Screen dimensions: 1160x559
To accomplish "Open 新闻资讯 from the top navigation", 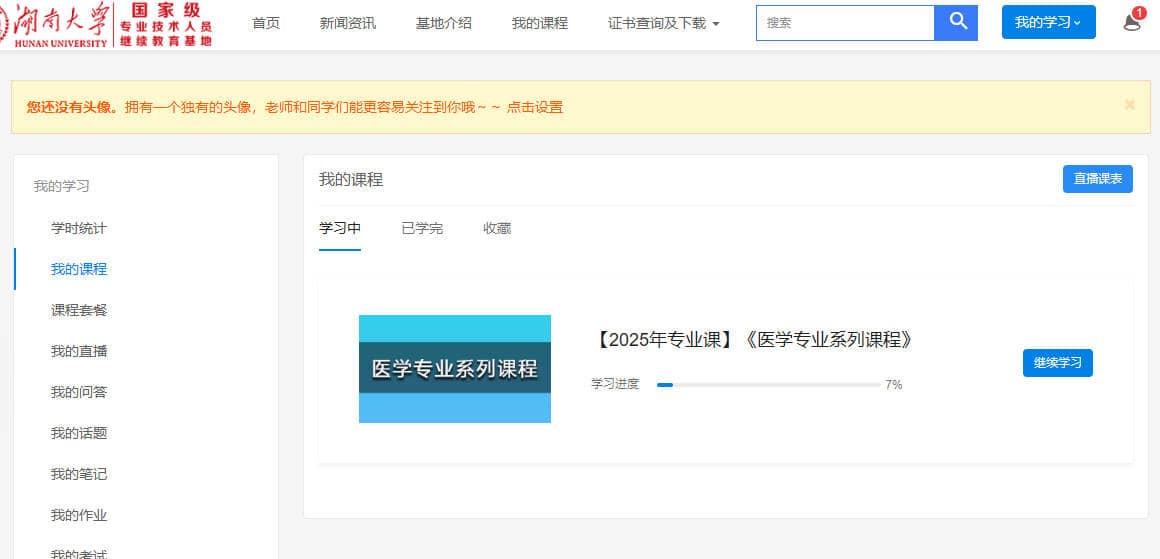I will [x=348, y=23].
